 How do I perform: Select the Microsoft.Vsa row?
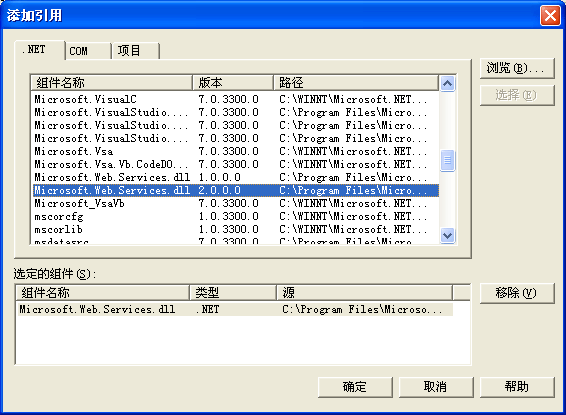pyautogui.click(x=236, y=151)
